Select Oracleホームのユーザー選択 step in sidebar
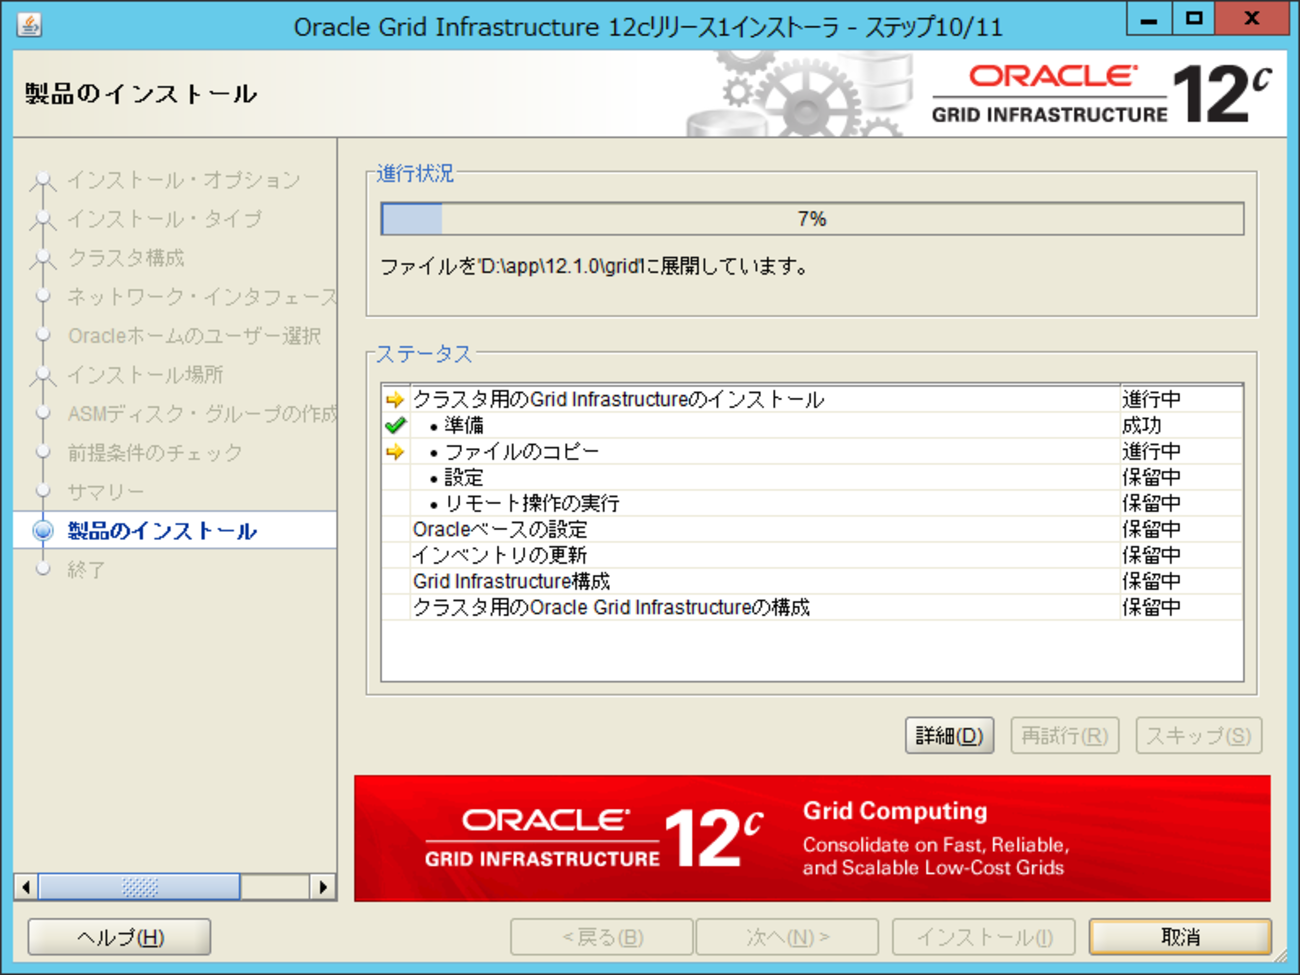1300x975 pixels. pos(195,336)
